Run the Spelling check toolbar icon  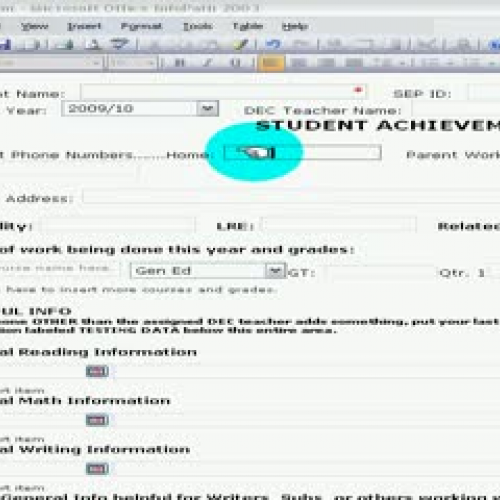pos(119,44)
